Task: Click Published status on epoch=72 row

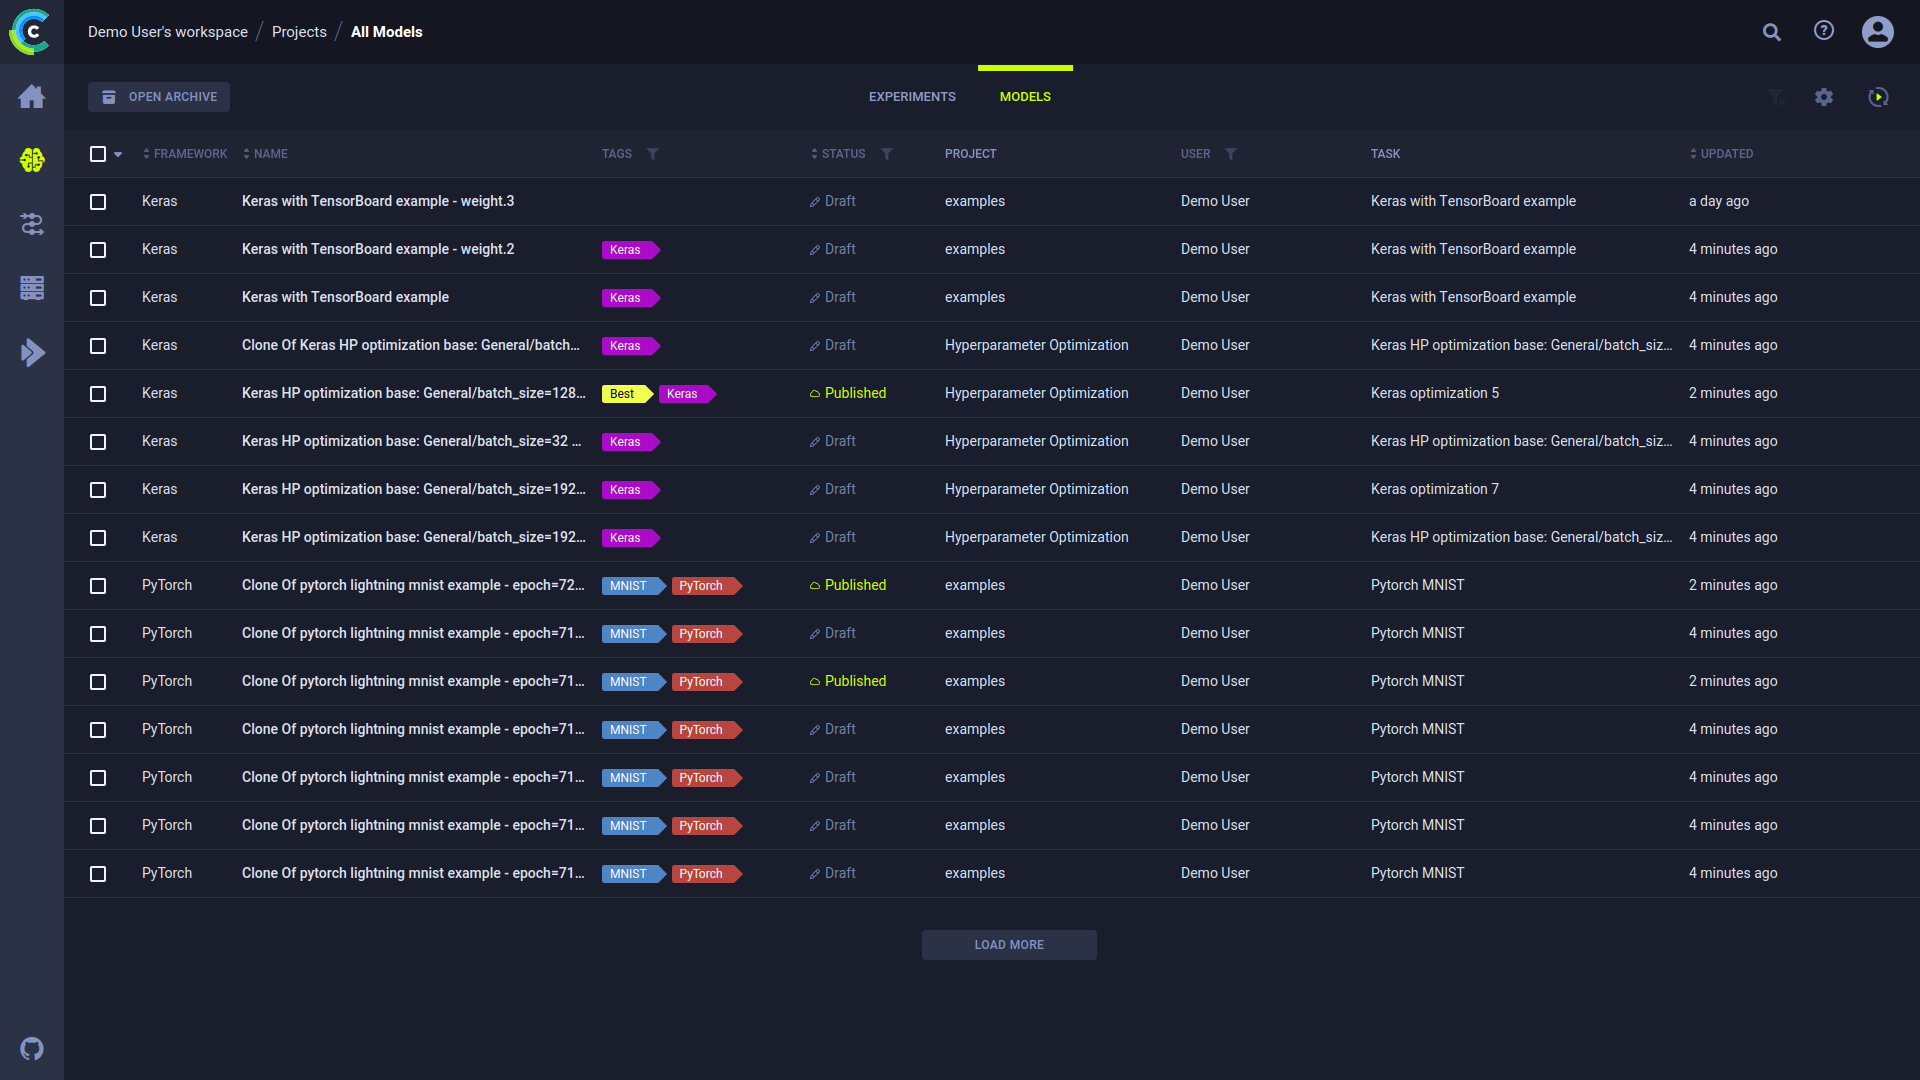Action: tap(848, 586)
